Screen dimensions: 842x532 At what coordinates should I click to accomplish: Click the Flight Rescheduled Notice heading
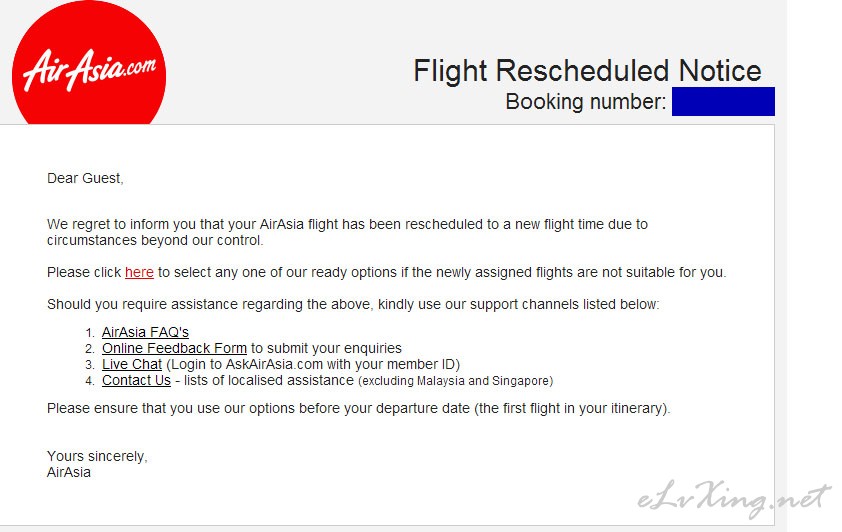587,71
